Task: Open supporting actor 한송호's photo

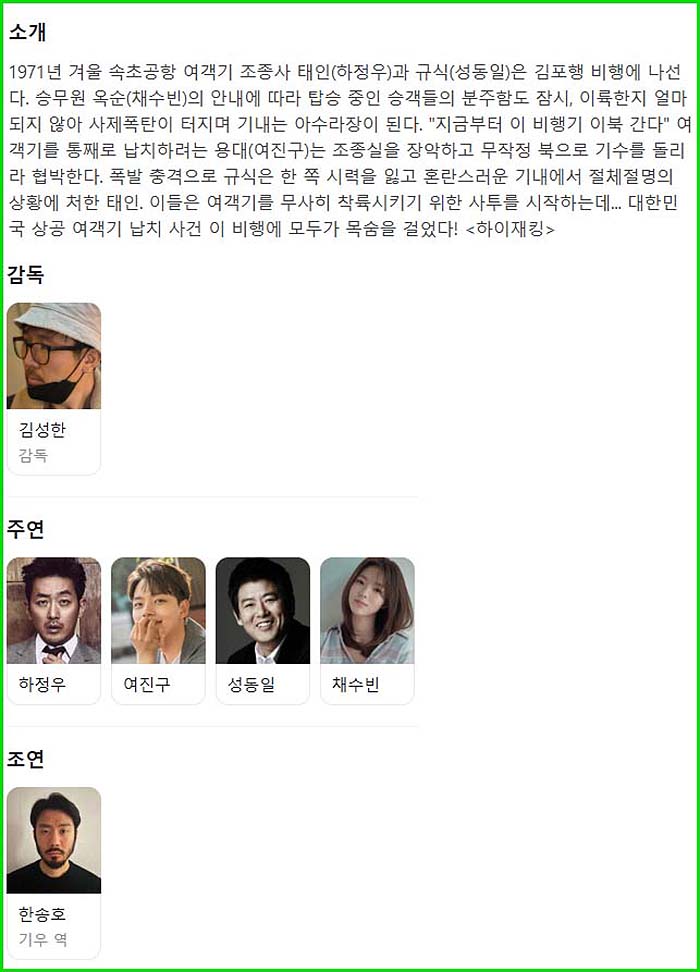Action: (54, 841)
